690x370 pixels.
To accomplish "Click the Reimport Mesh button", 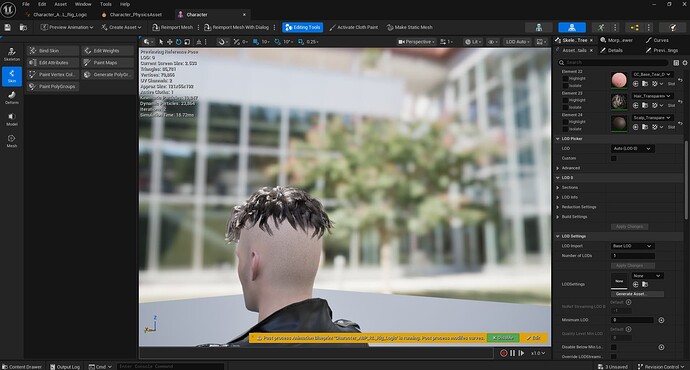I will [x=172, y=27].
